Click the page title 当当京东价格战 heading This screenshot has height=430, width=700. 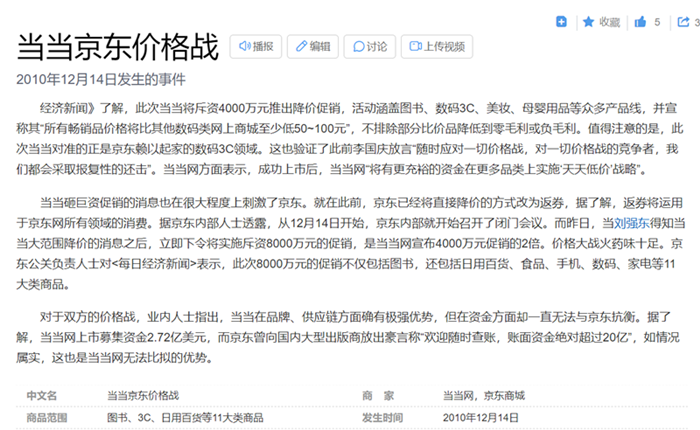[118, 47]
